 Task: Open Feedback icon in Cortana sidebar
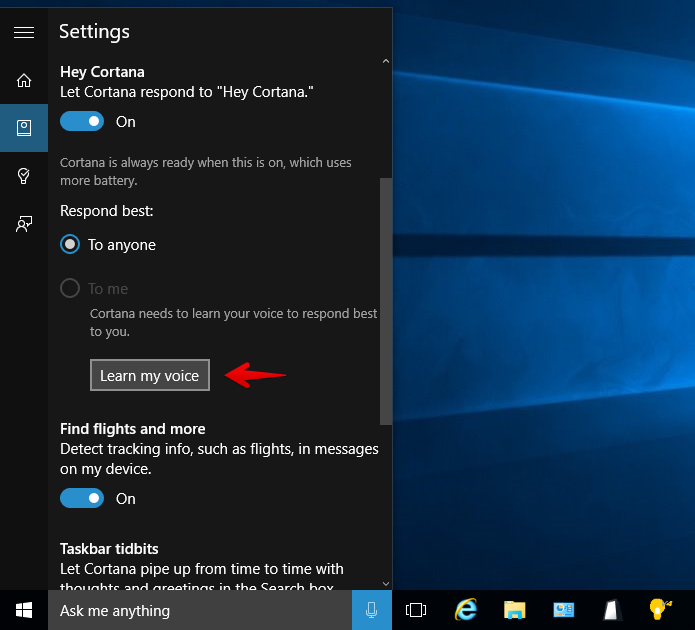(24, 224)
